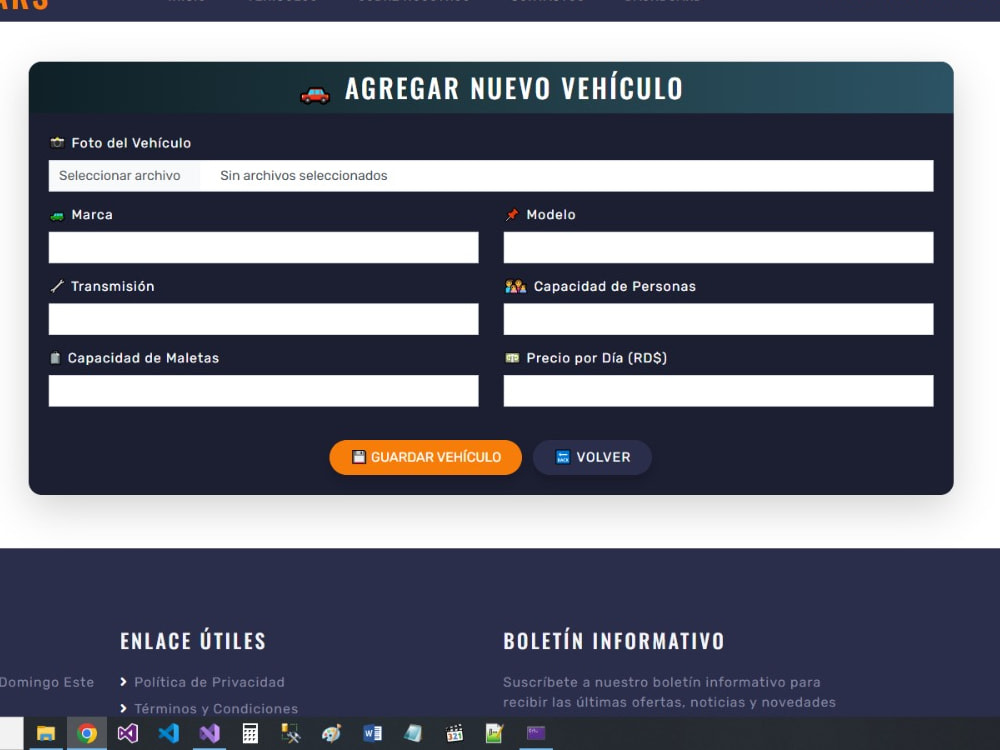Focus the Marca input field
1000x750 pixels.
click(263, 247)
